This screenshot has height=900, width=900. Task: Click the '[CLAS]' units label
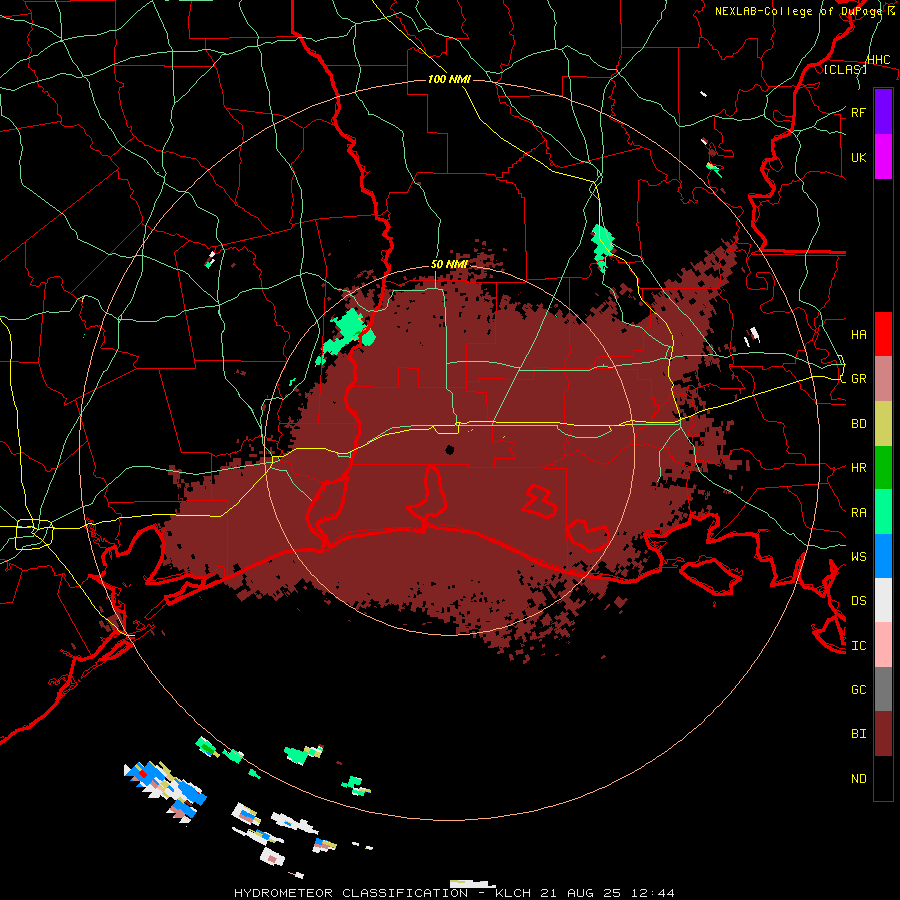pyautogui.click(x=844, y=69)
